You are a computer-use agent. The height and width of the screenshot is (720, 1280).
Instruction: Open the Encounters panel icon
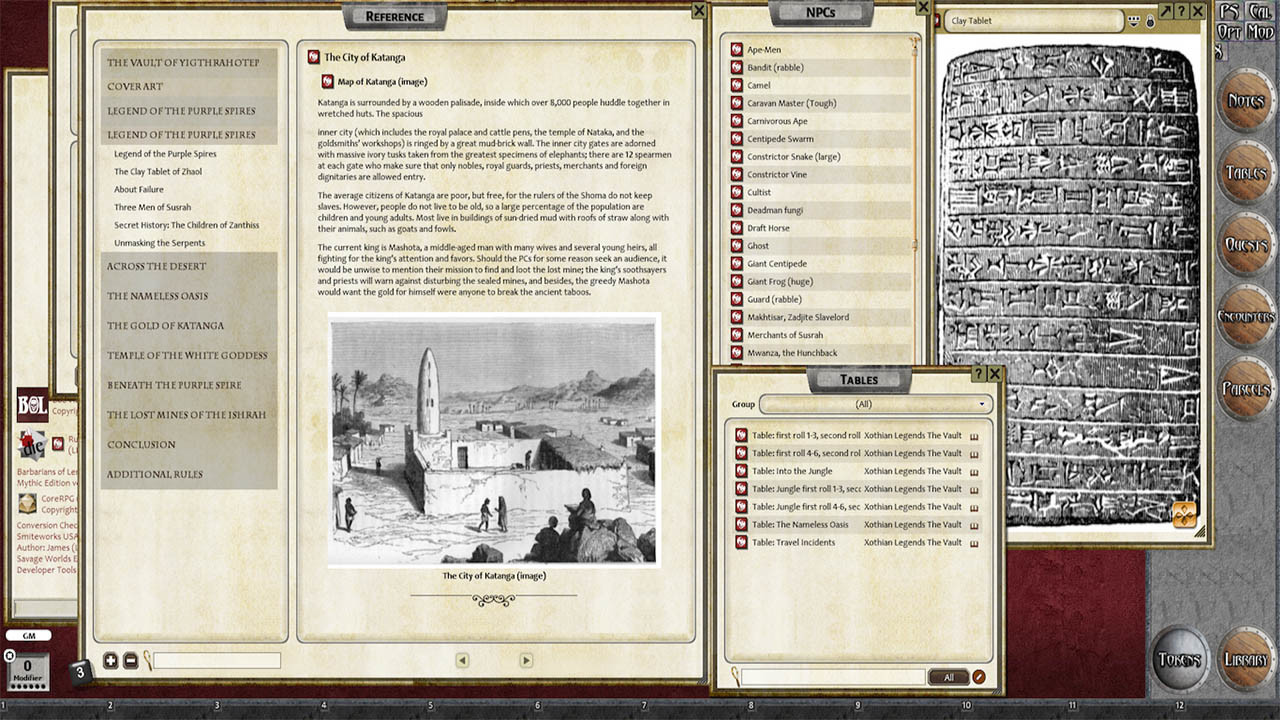pos(1245,315)
